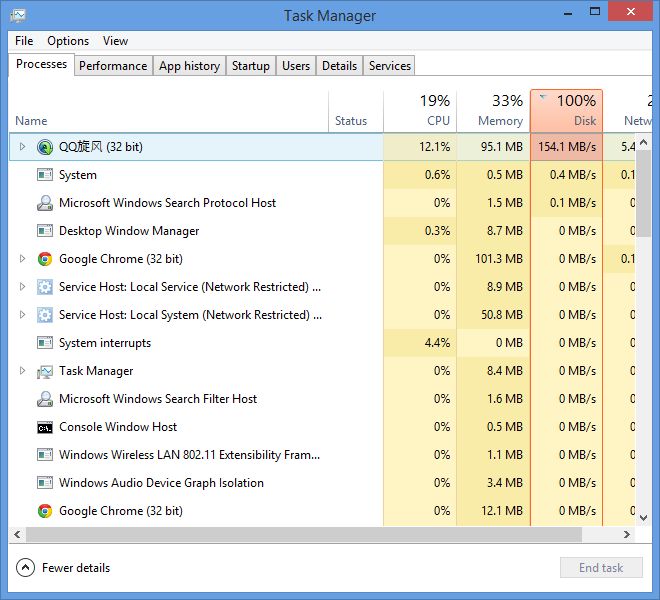Screen dimensions: 660x600
Task: Switch to the Startup tab
Action: click(251, 66)
